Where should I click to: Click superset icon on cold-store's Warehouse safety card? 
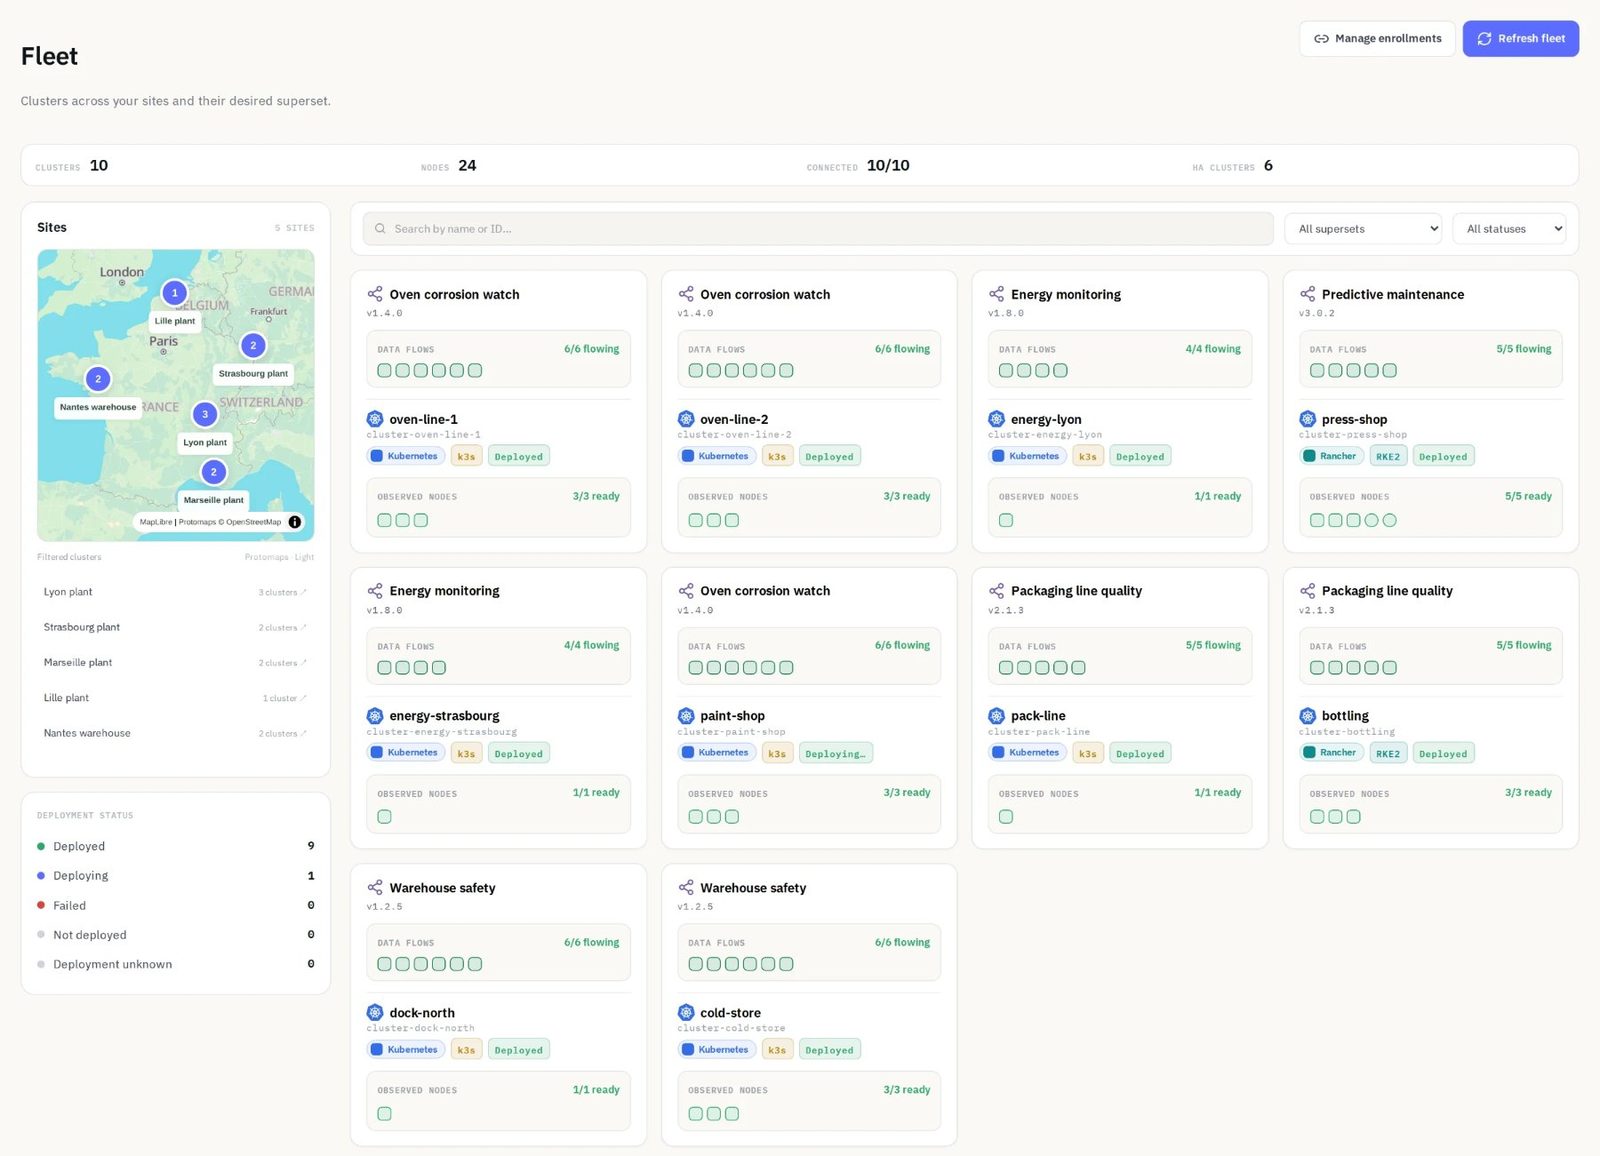pyautogui.click(x=686, y=888)
